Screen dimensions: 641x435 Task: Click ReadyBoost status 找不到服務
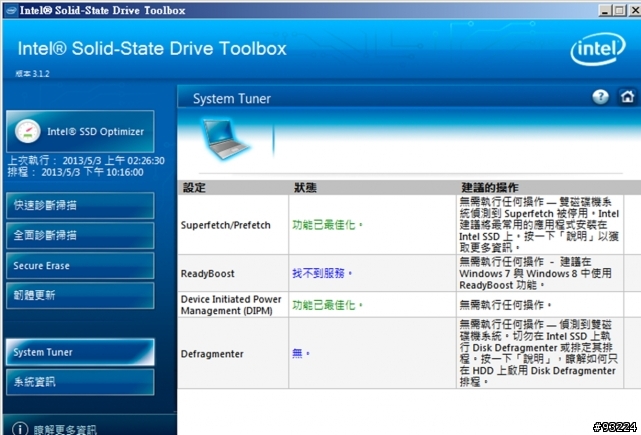pyautogui.click(x=322, y=273)
